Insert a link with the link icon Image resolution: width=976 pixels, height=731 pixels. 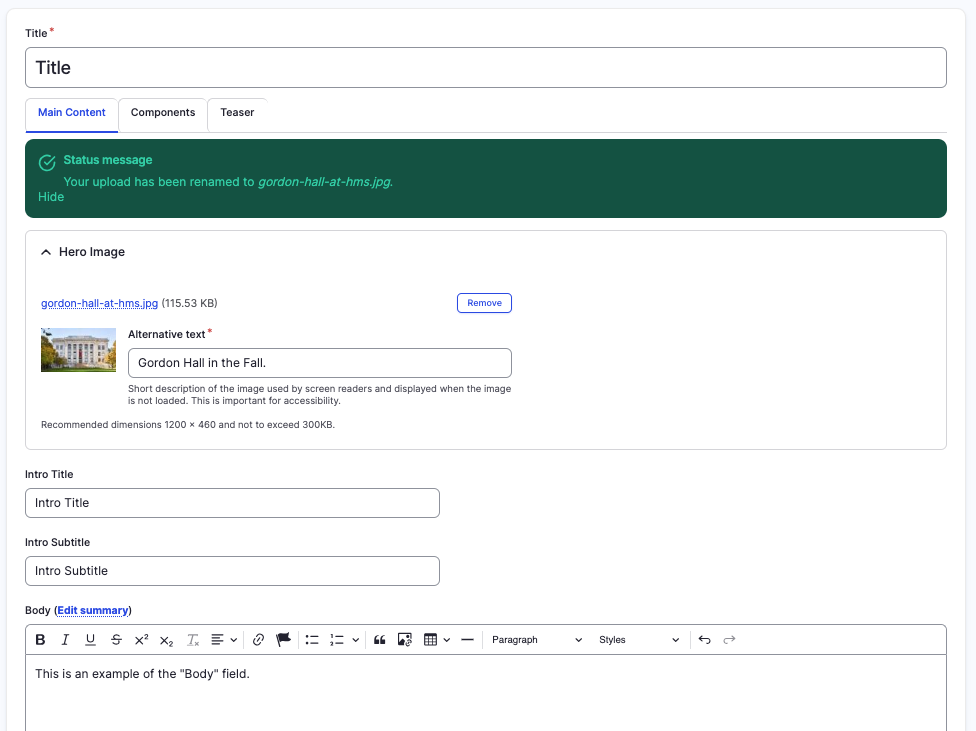258,640
